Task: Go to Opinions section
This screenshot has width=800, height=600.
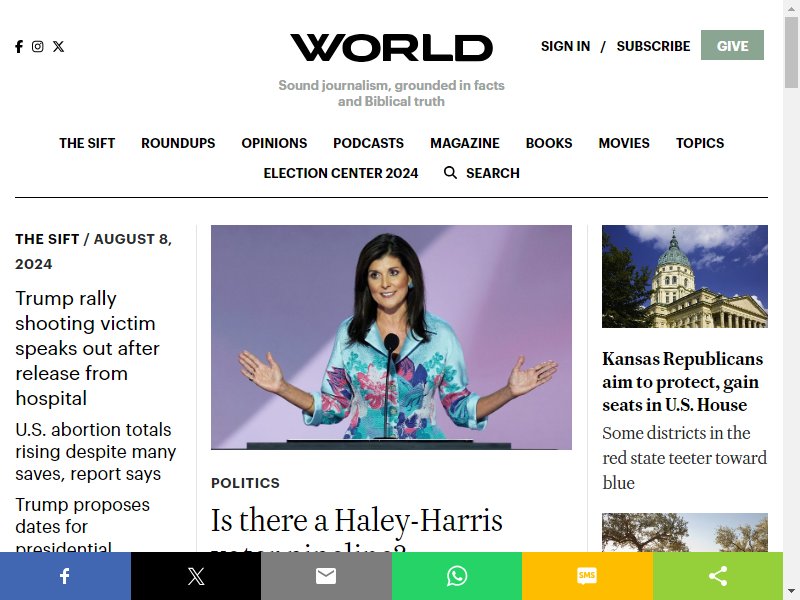Action: coord(274,143)
